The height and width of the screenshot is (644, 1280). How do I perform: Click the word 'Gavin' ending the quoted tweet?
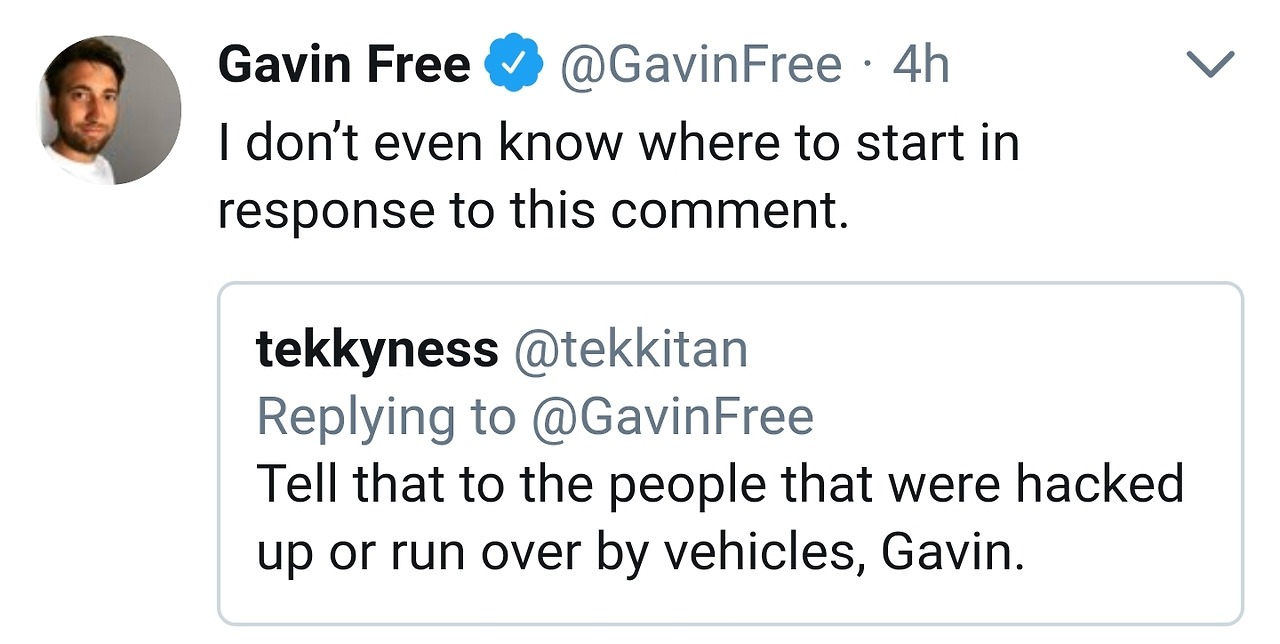click(951, 553)
